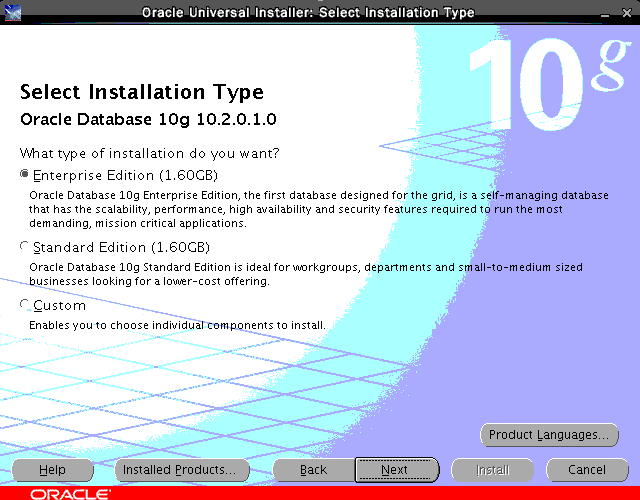This screenshot has height=500, width=640.
Task: Click the Enterprise Edition description paragraph
Action: tap(319, 209)
